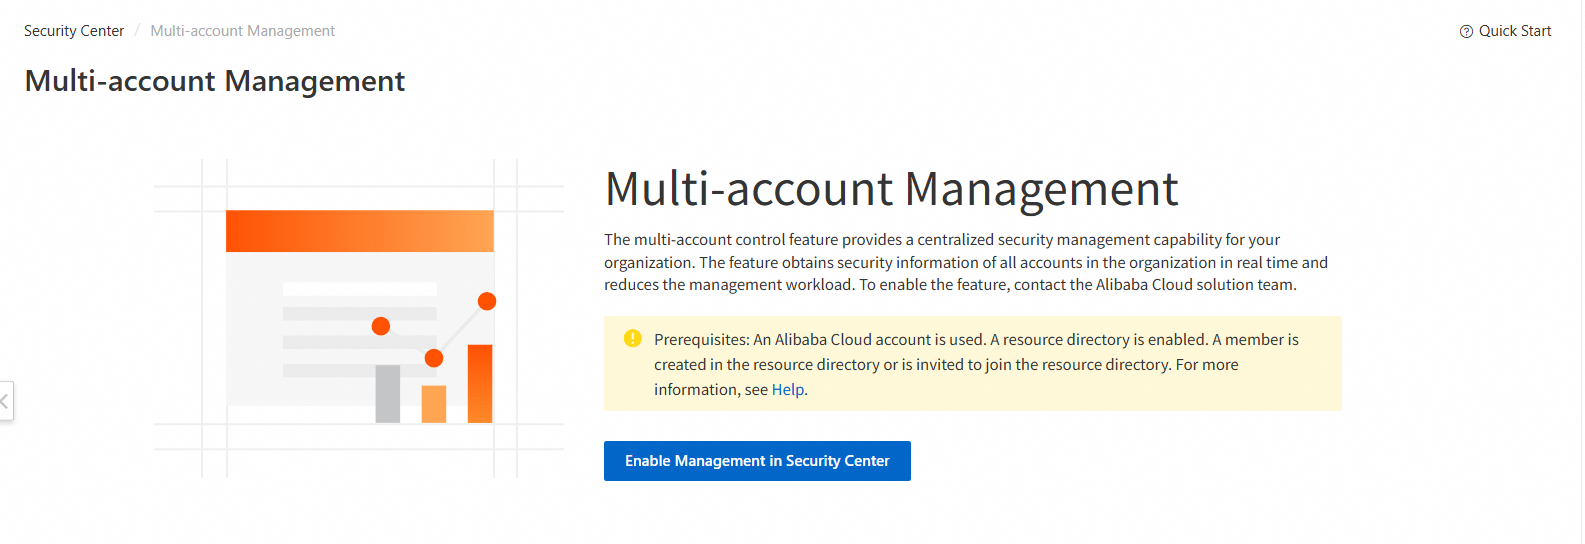Click the Quick Start question-mark icon

[1466, 31]
